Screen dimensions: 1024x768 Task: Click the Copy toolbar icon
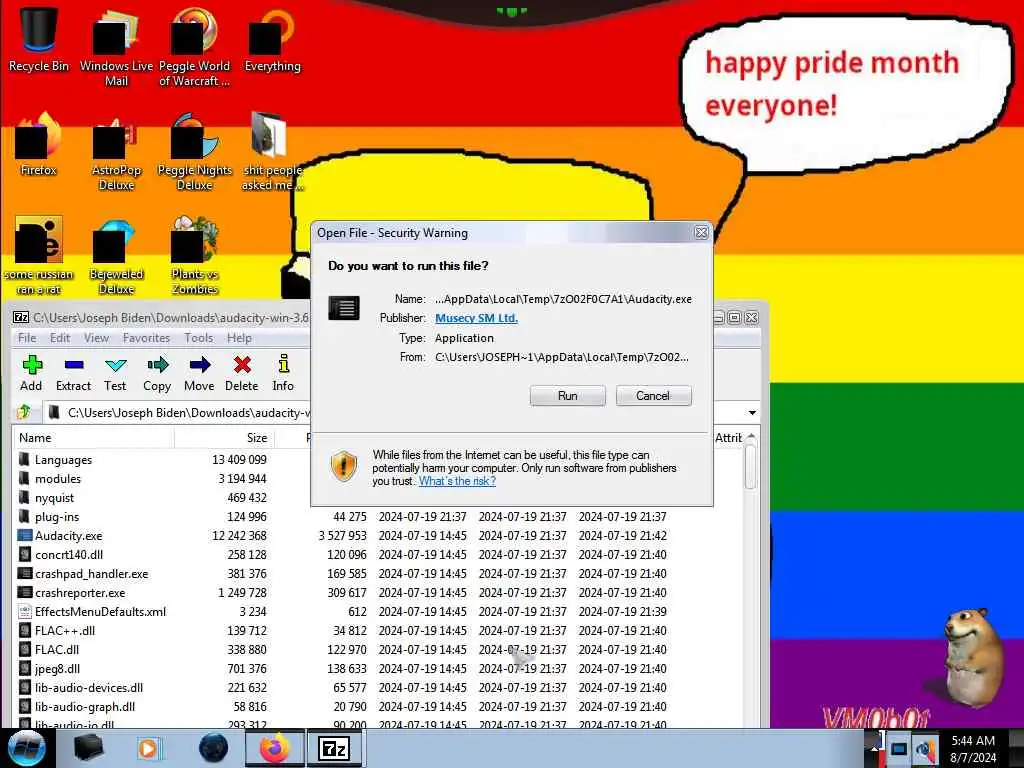157,373
